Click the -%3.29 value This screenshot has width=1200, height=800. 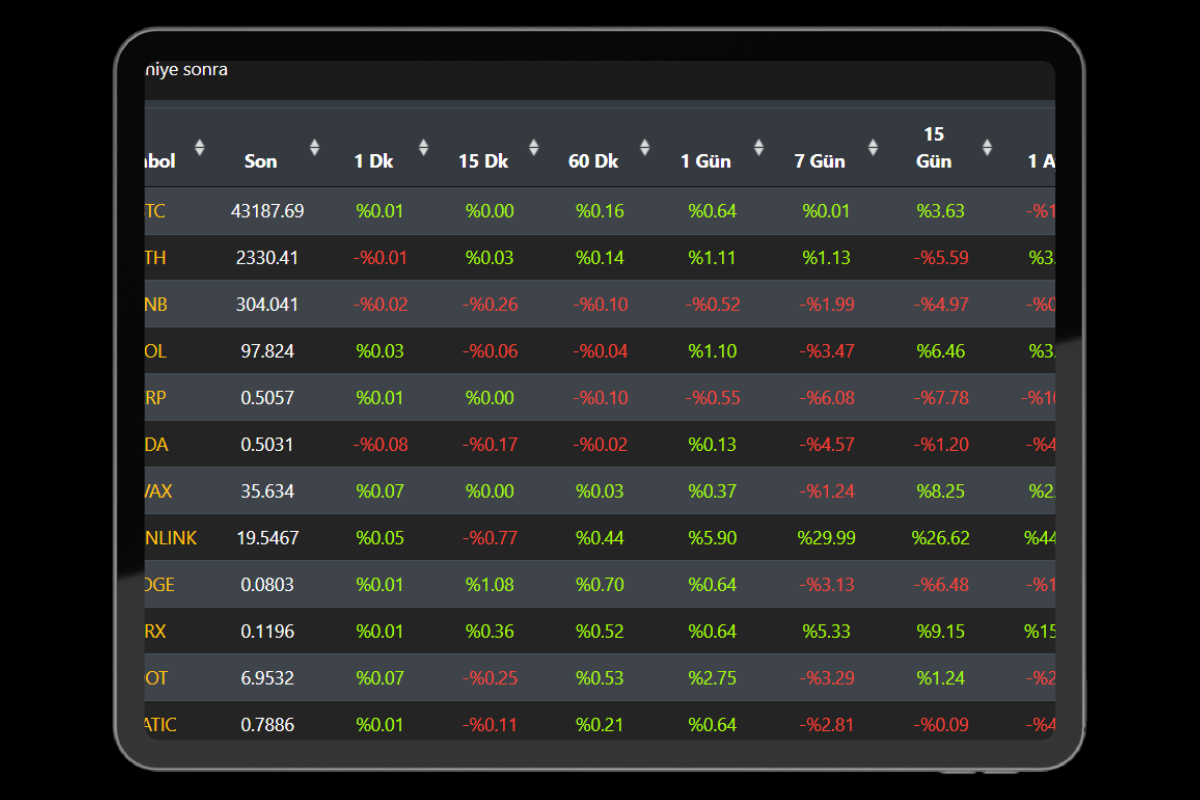(x=826, y=678)
